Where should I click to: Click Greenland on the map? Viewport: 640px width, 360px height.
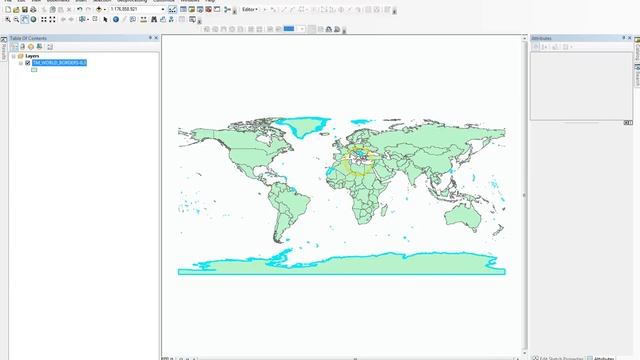coord(304,126)
